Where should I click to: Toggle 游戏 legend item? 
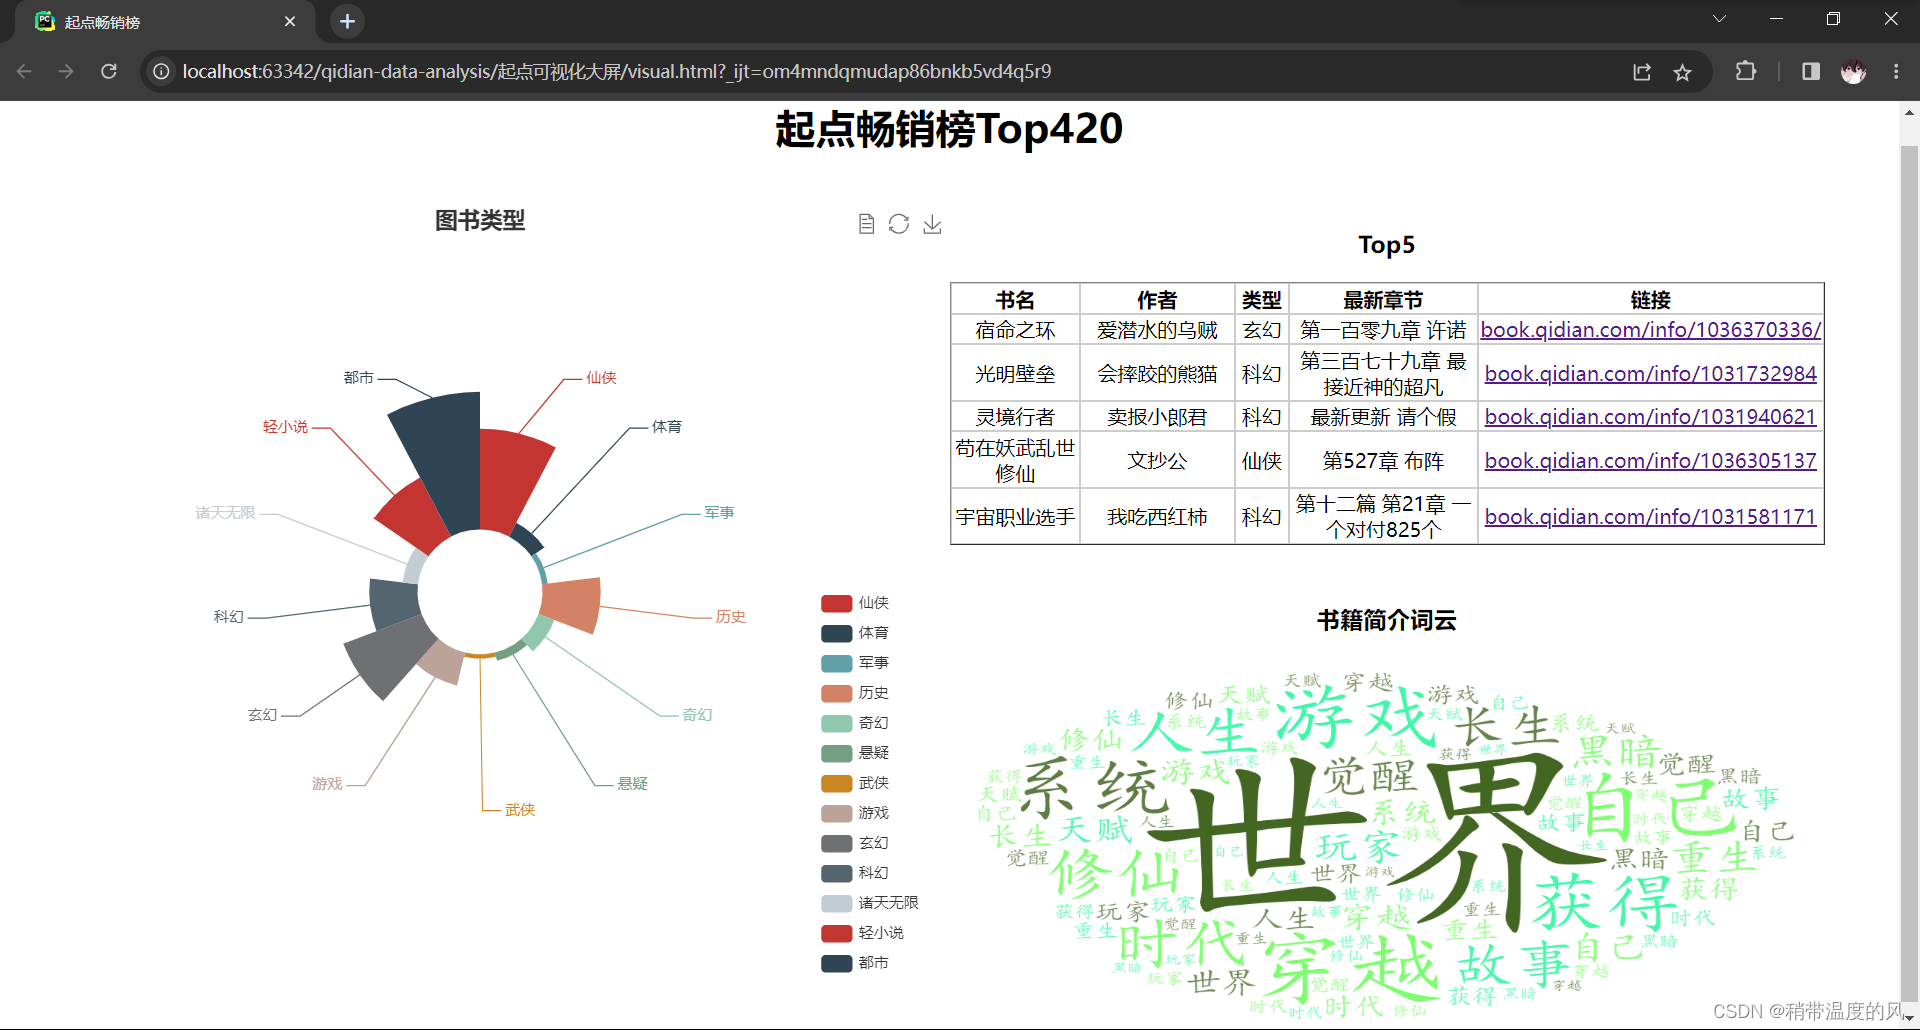point(855,813)
